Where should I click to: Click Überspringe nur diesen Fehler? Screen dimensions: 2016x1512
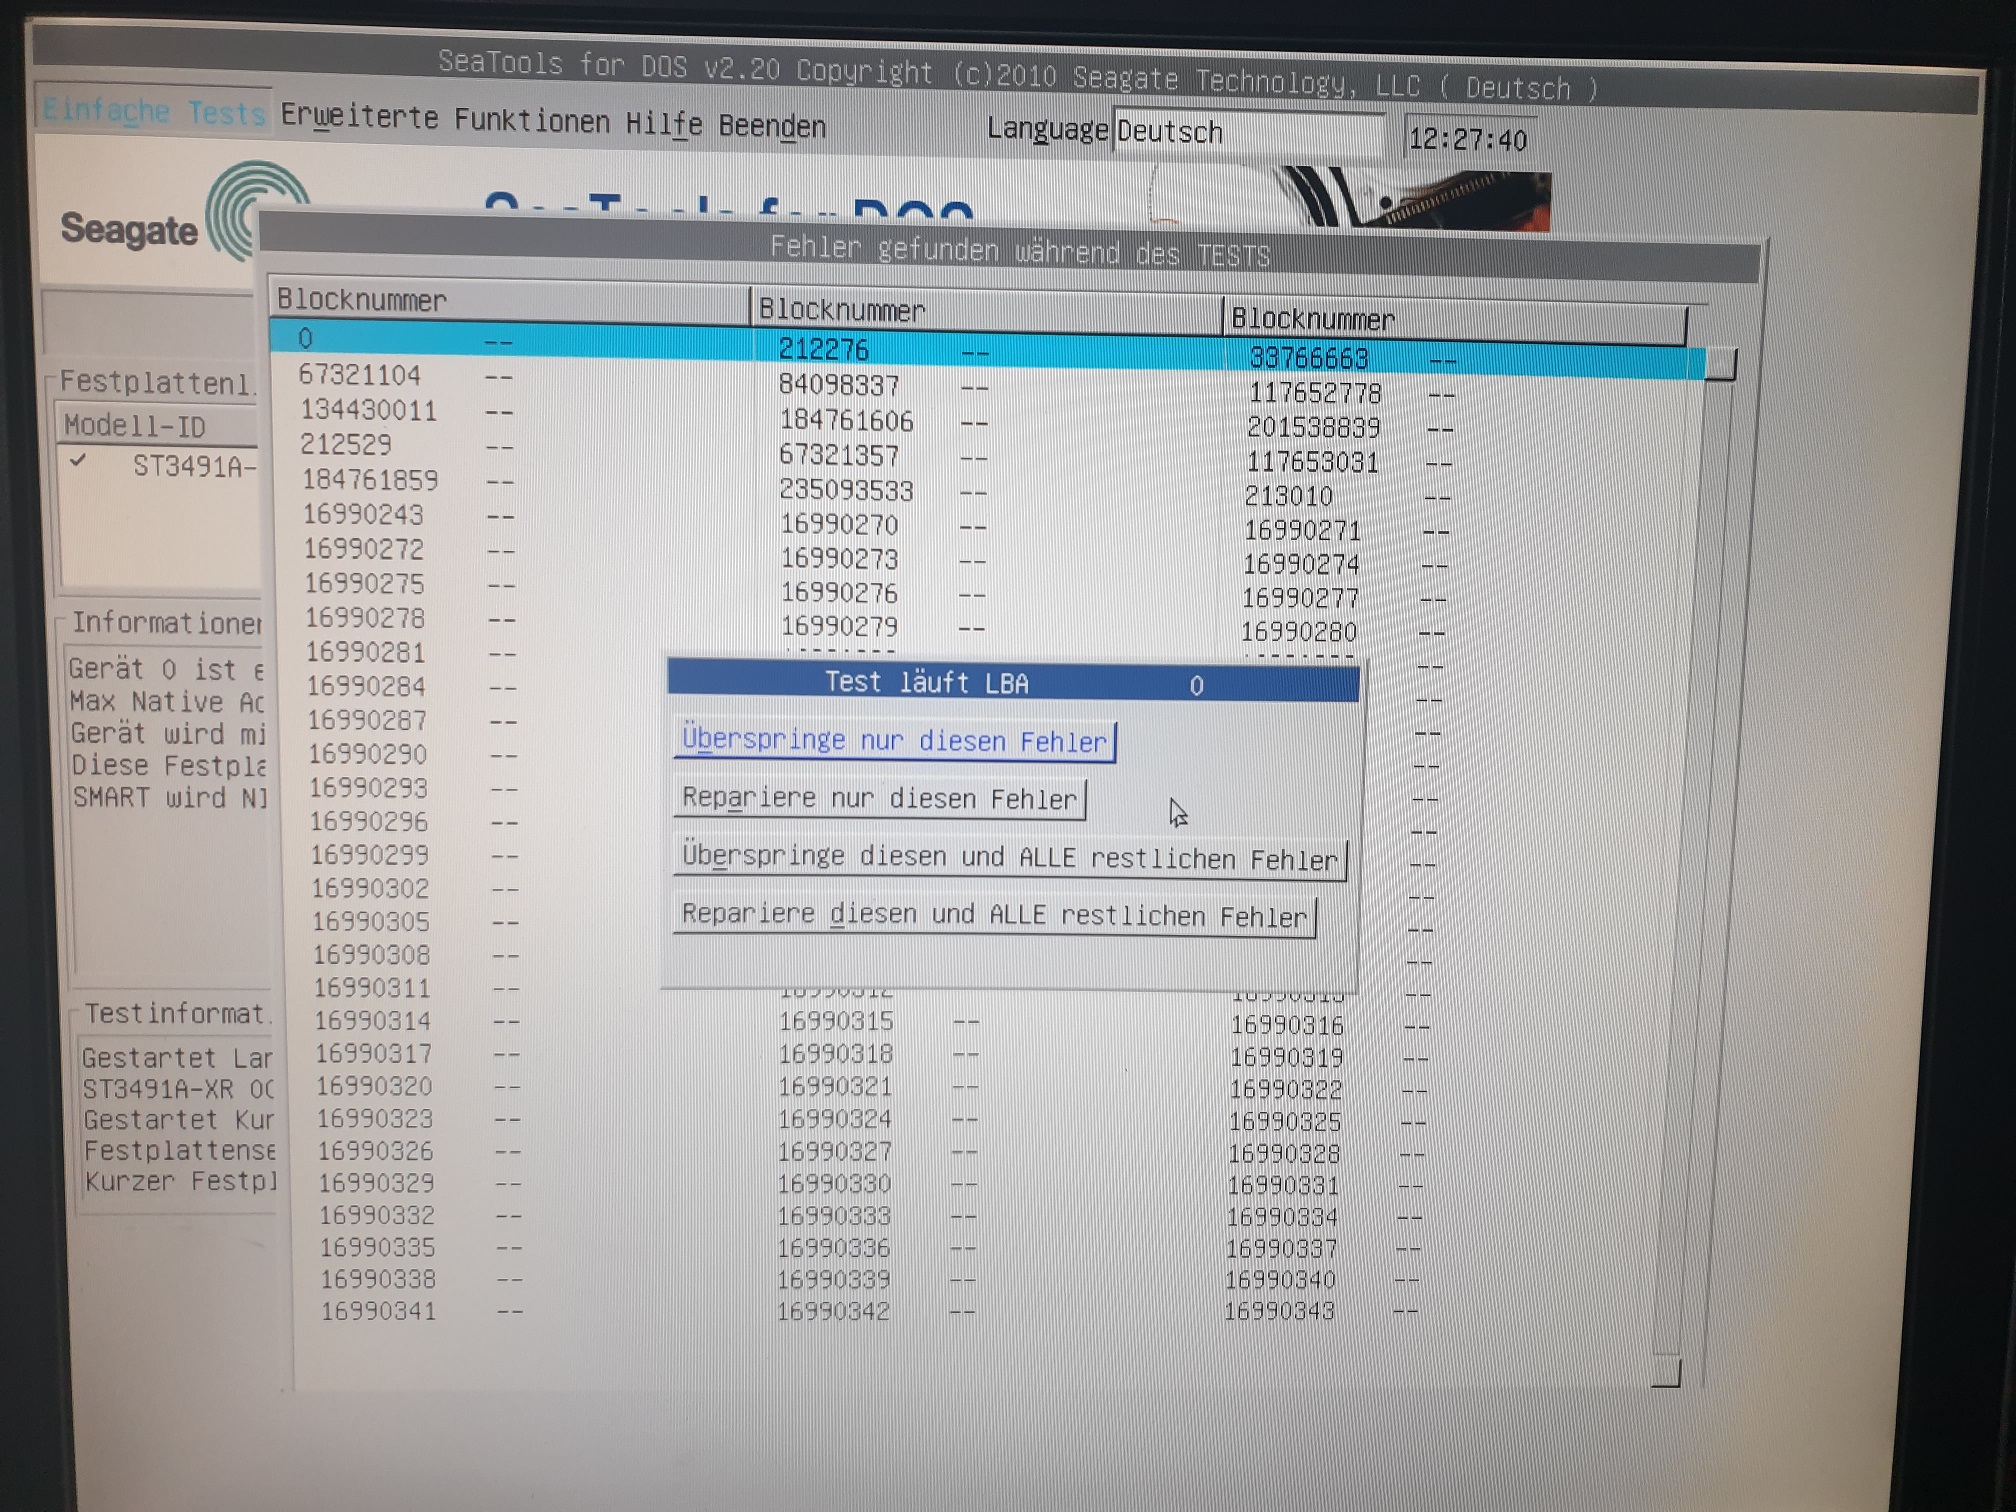click(x=895, y=741)
